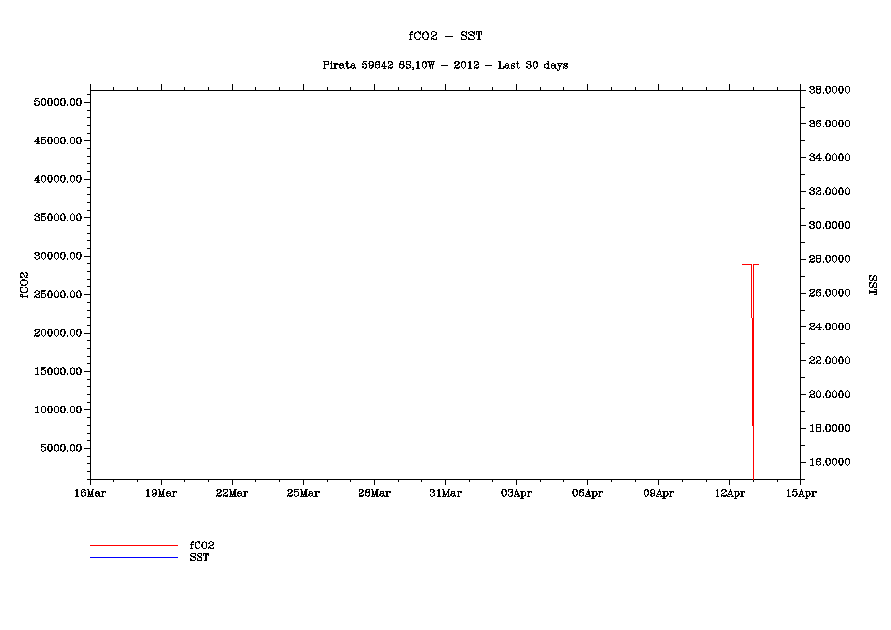Click the 5000.00 value on left axis
Image resolution: width=891 pixels, height=630 pixels.
click(59, 448)
